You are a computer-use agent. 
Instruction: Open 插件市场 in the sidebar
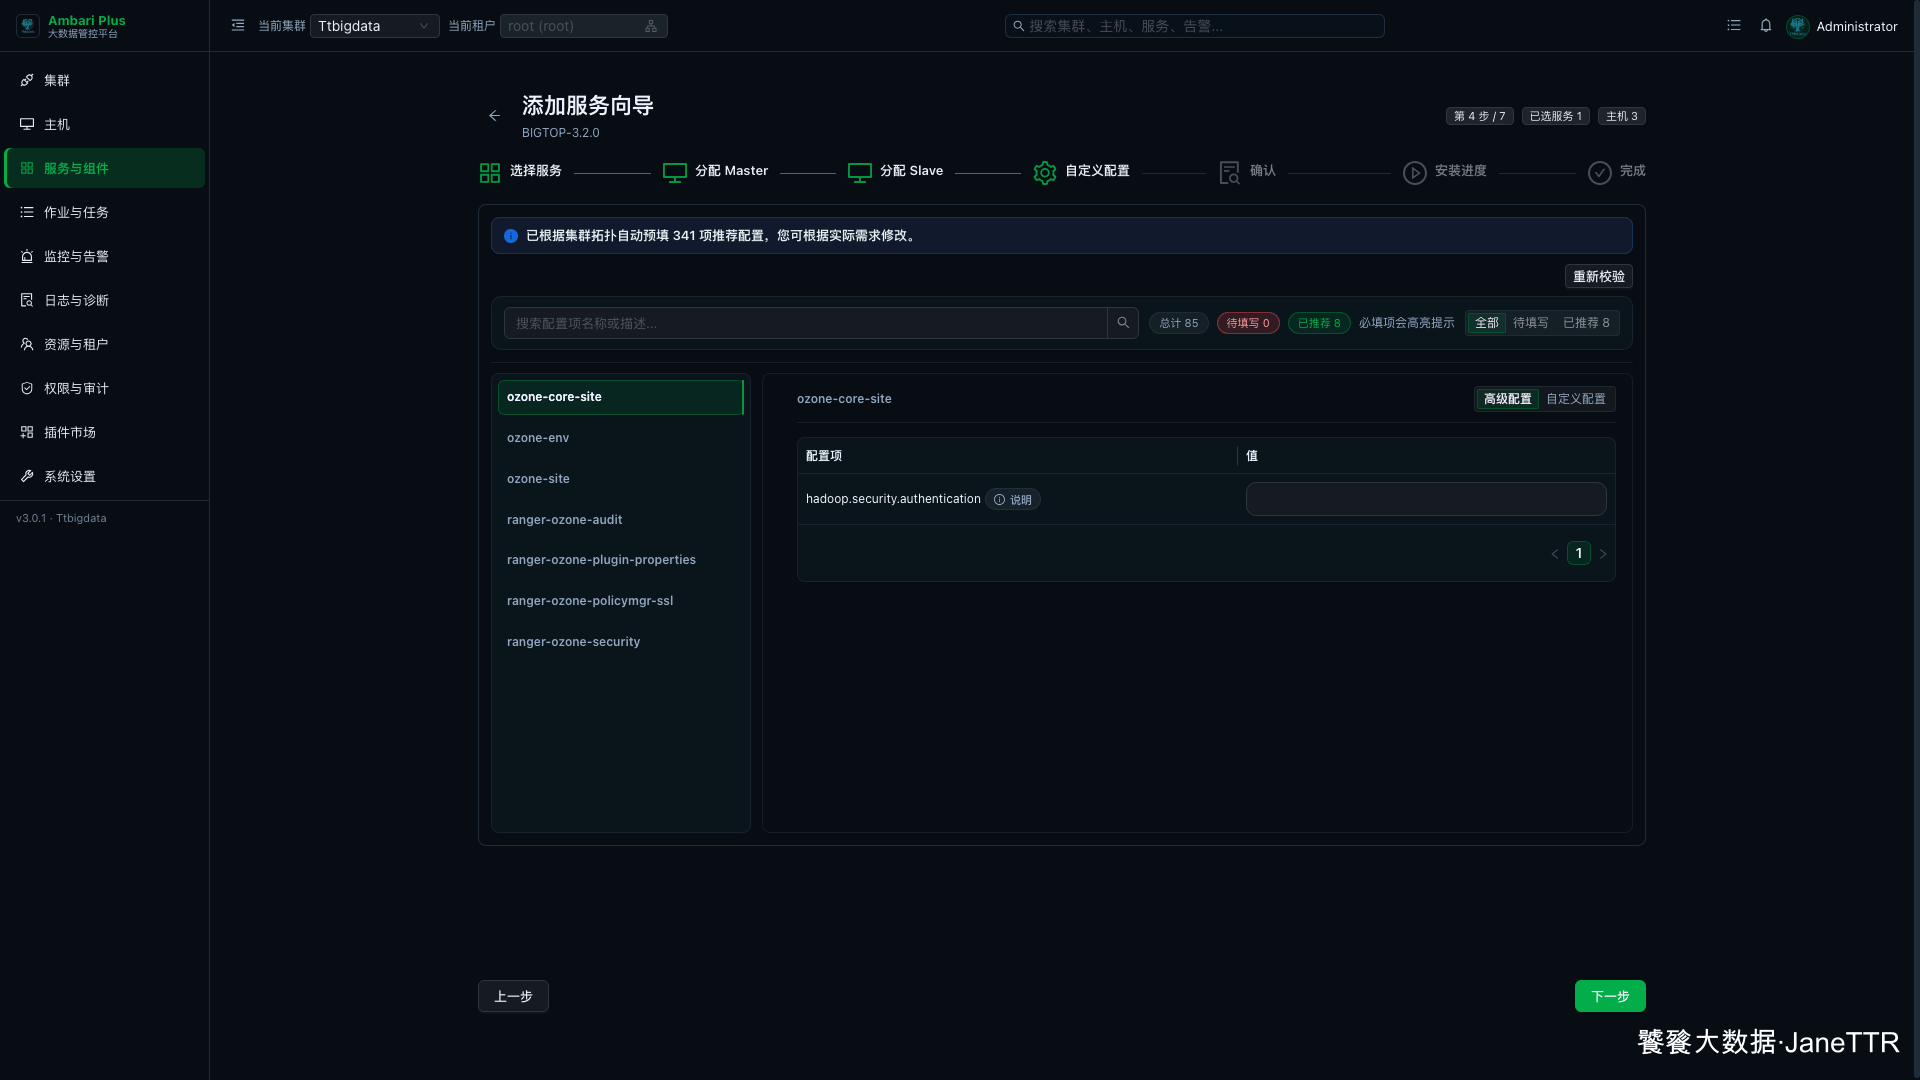(104, 432)
